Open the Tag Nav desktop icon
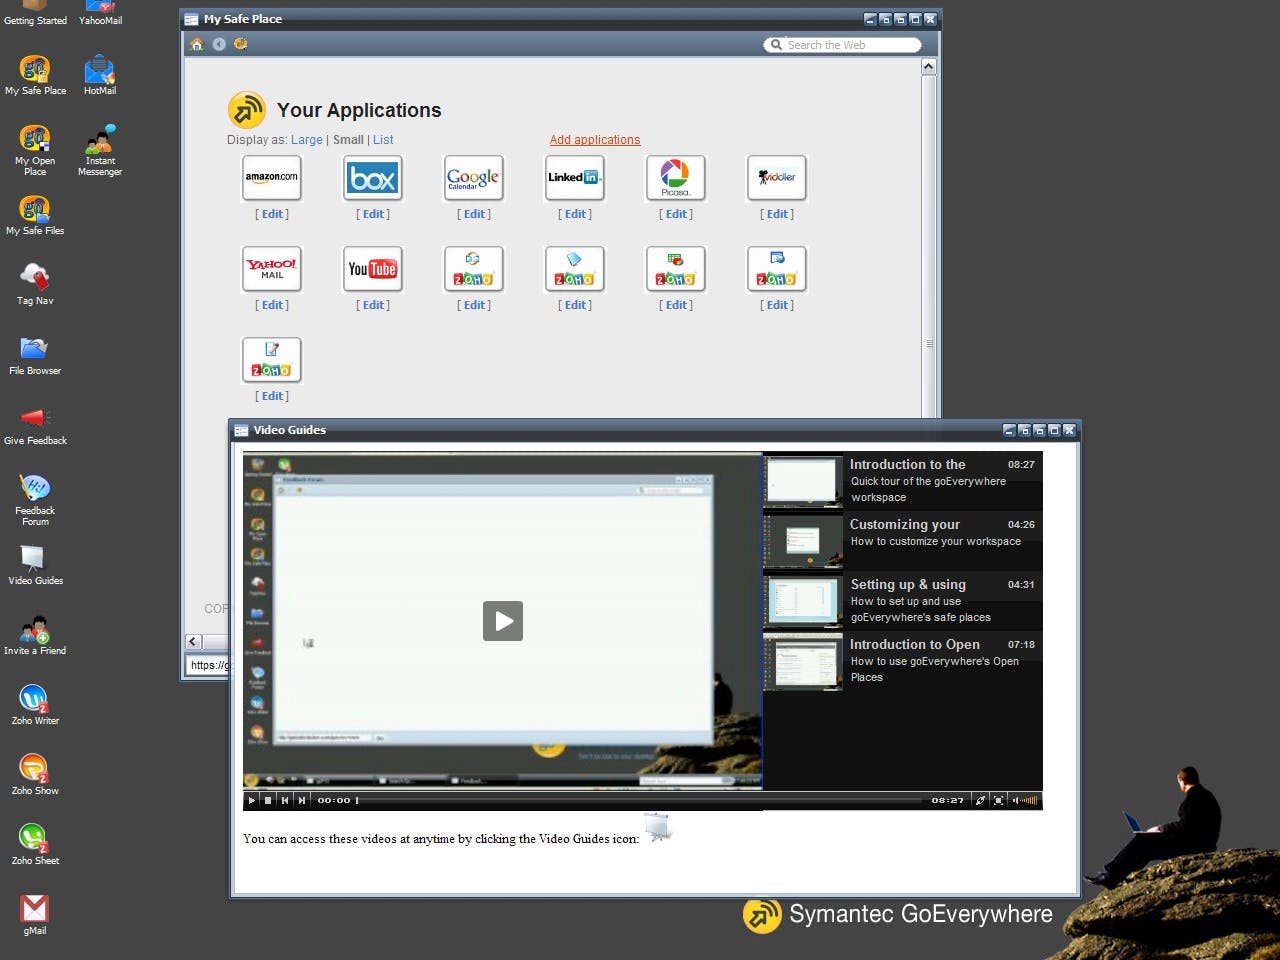1280x960 pixels. 35,285
